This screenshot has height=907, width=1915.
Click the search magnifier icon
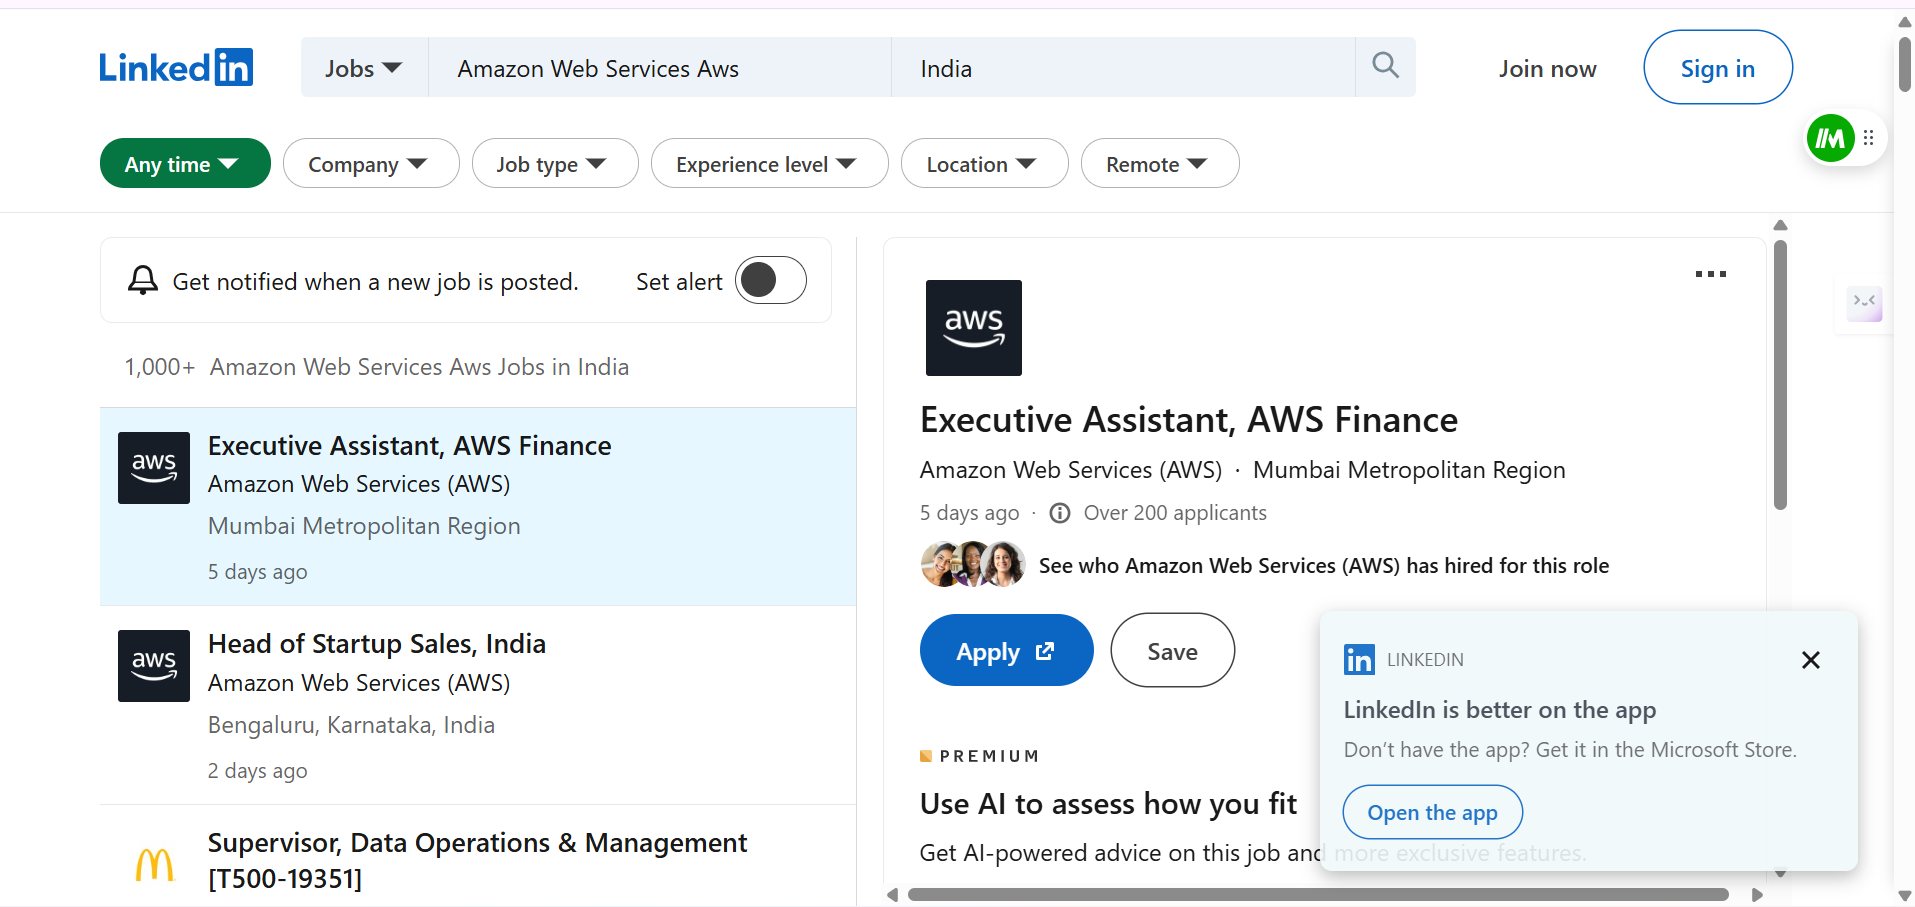1385,65
